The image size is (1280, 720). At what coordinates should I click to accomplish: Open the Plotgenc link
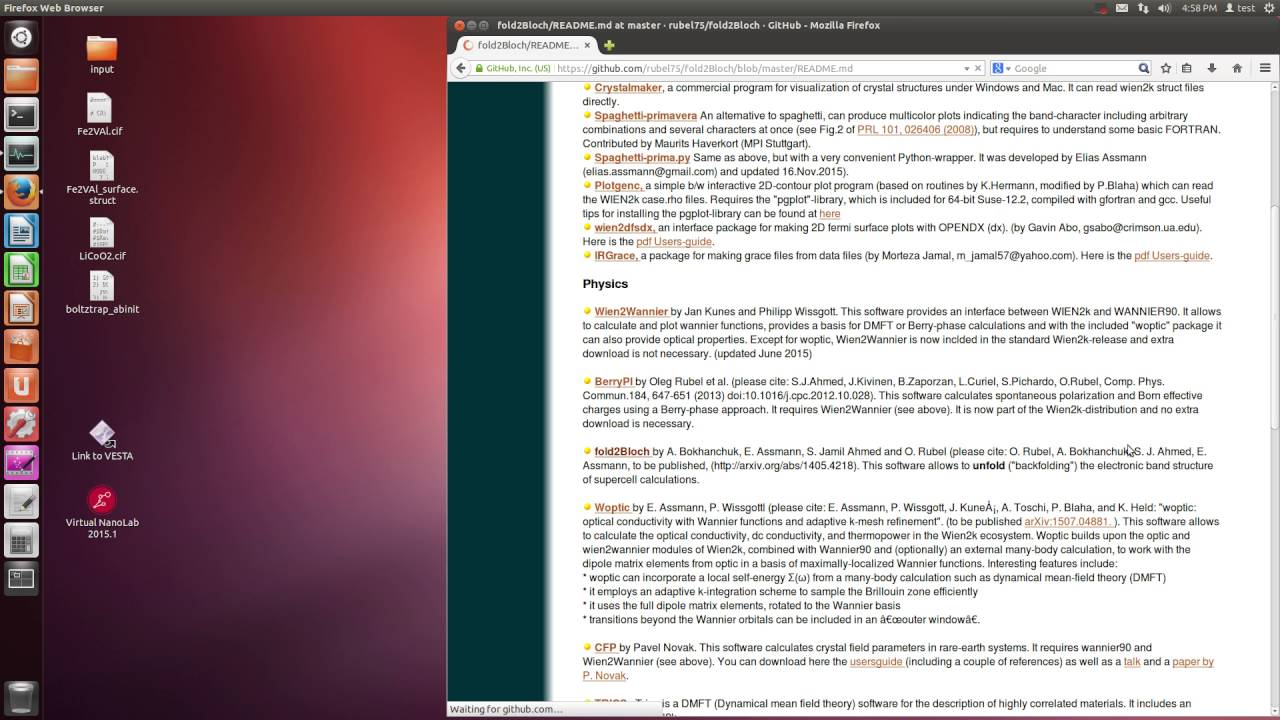[618, 186]
